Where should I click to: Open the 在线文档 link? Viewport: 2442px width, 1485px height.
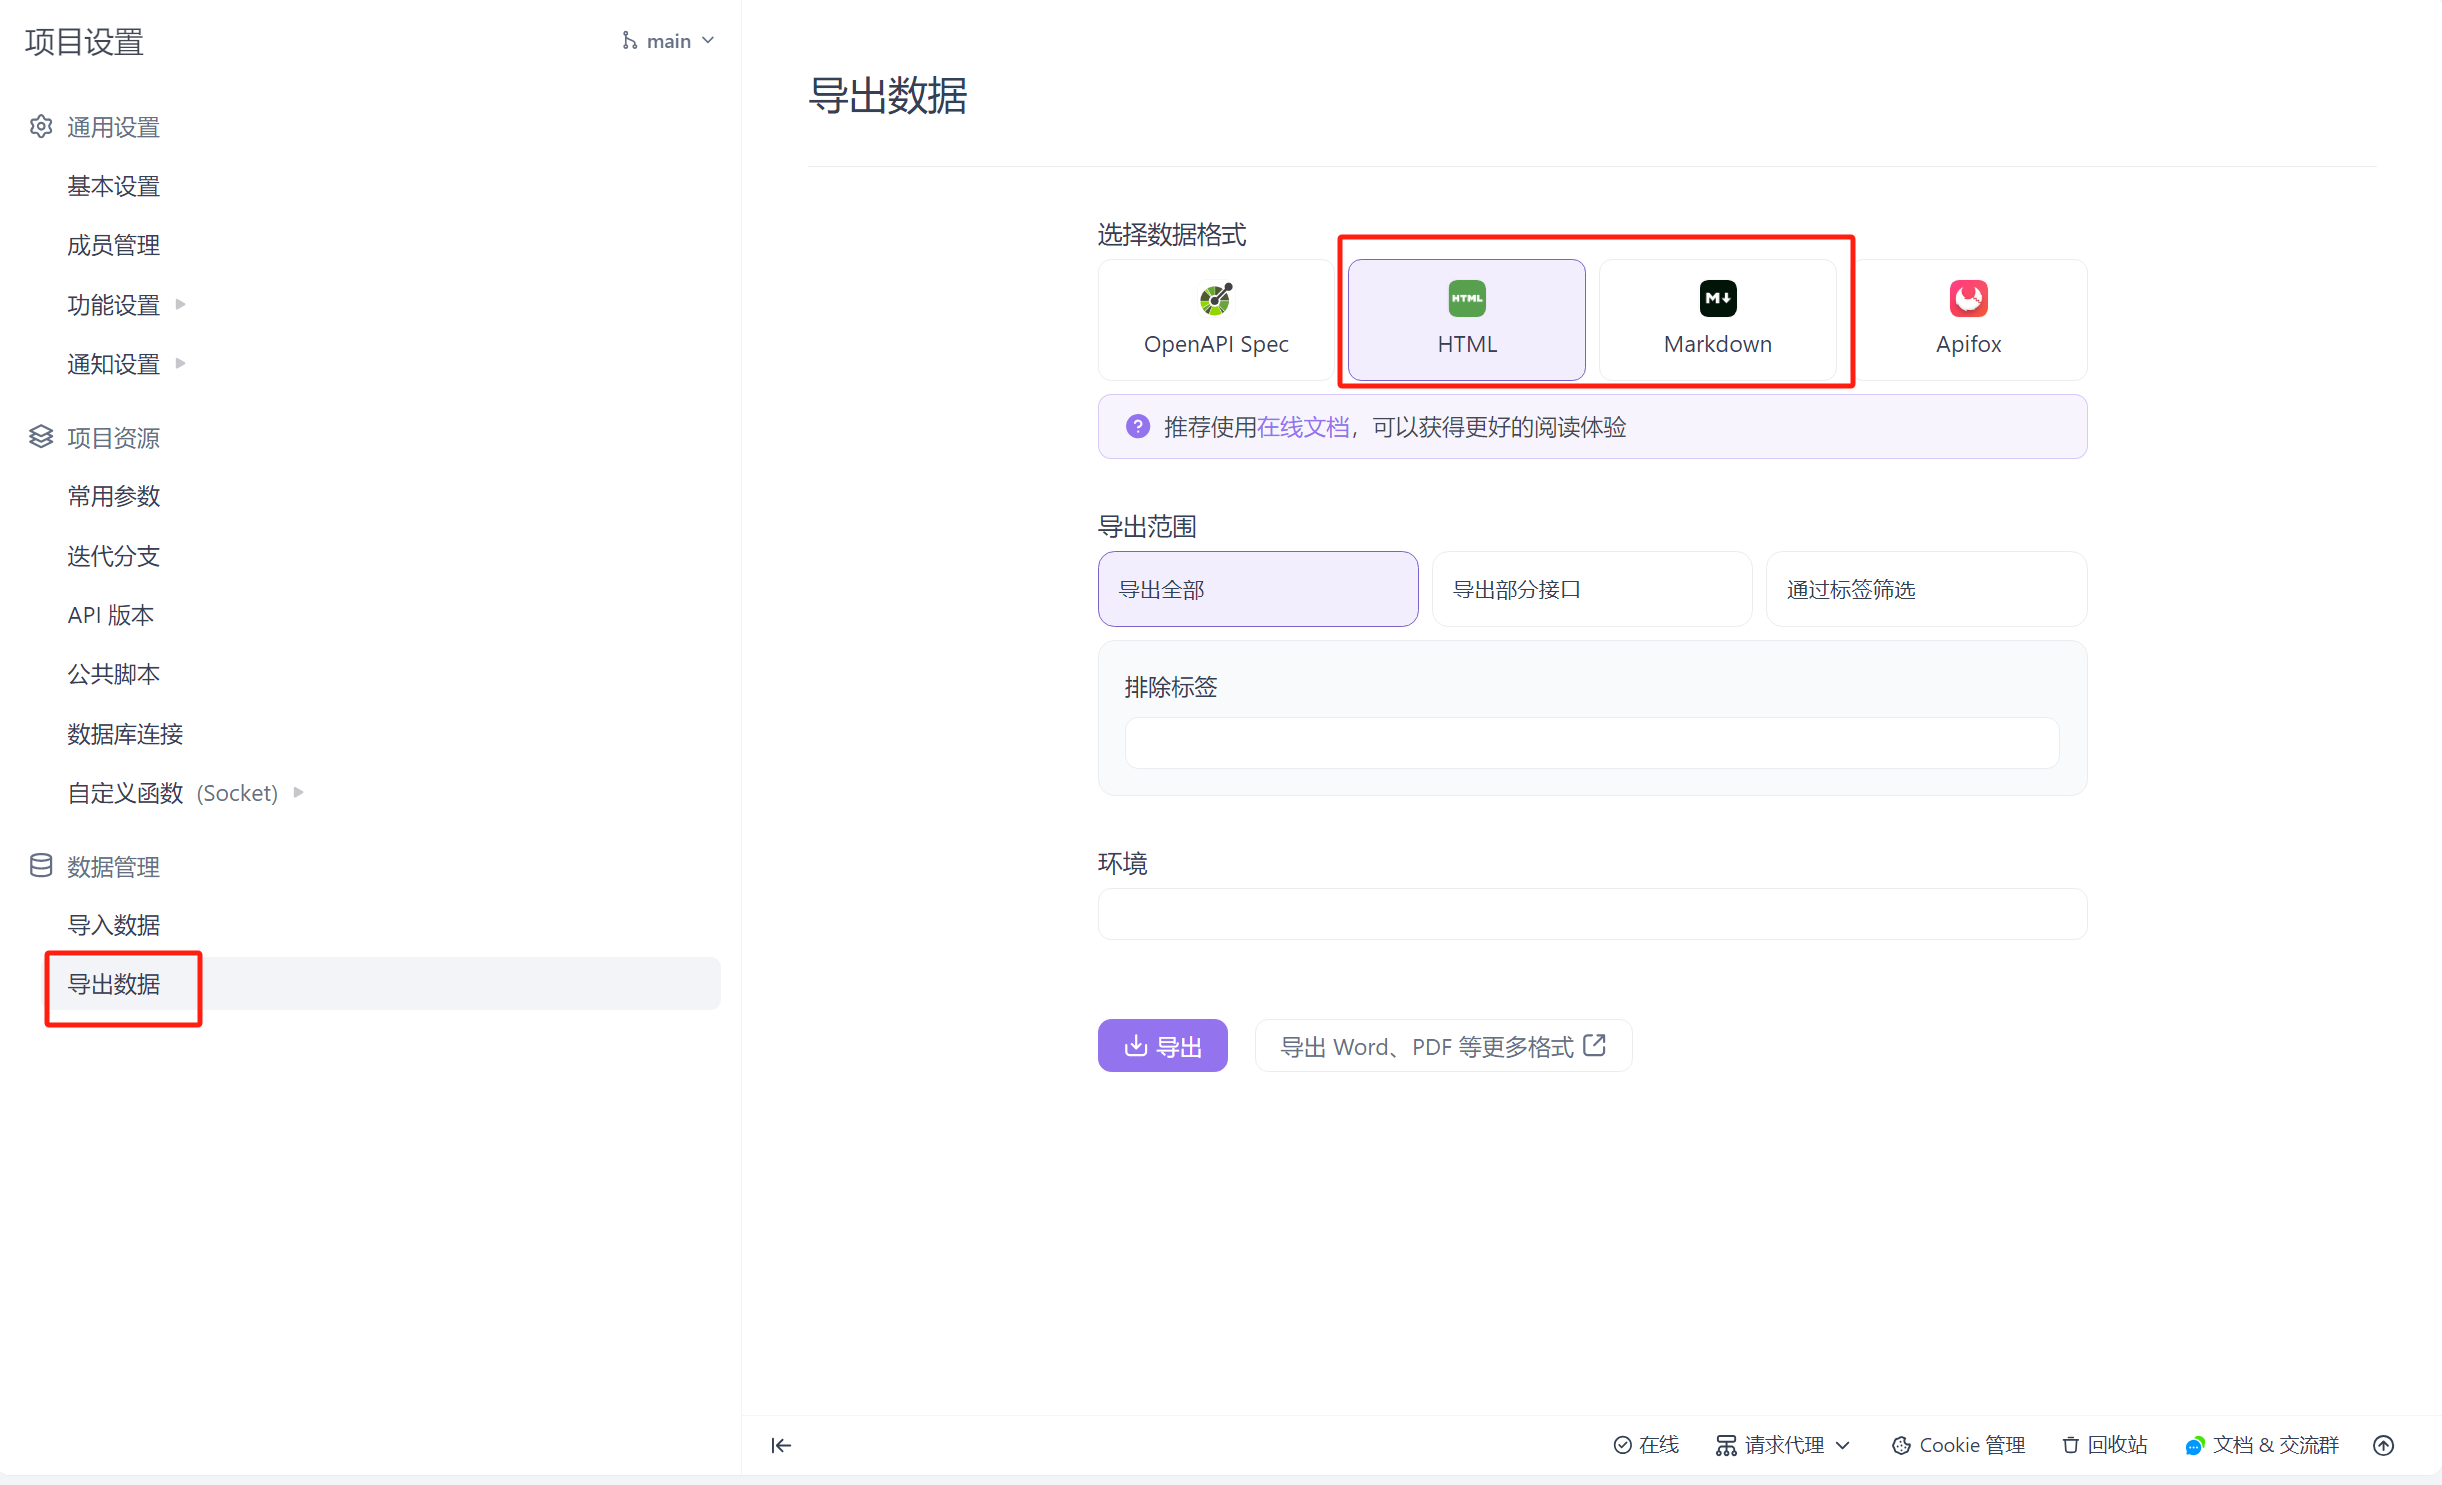(1302, 427)
